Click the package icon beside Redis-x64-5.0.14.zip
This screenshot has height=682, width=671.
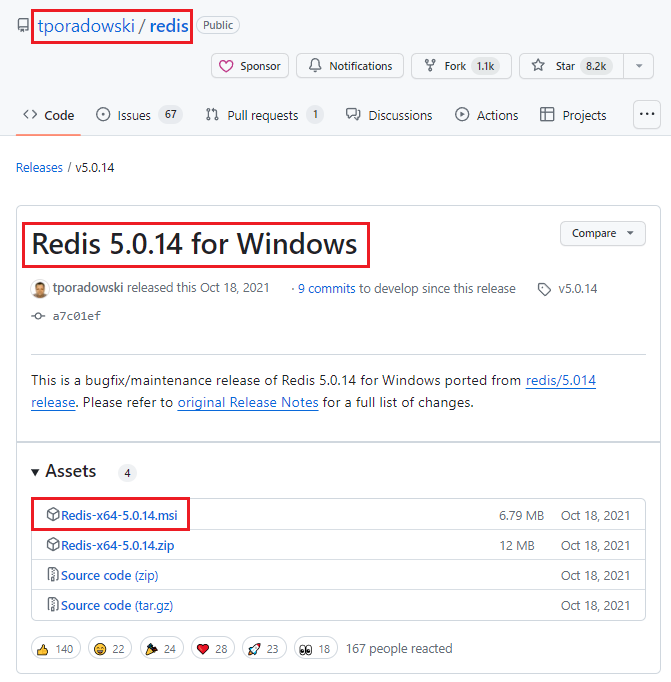[x=53, y=544]
